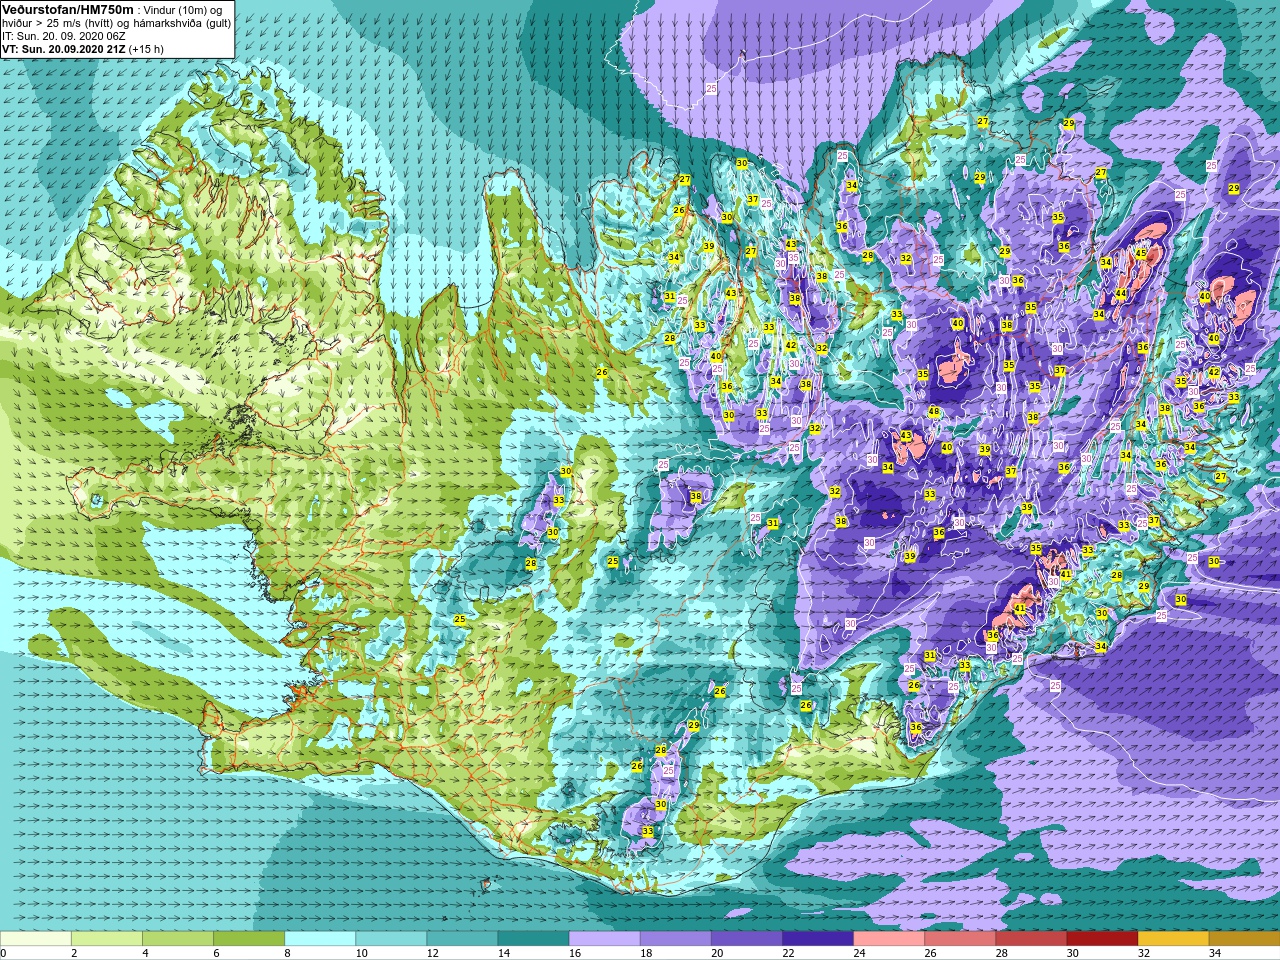This screenshot has height=960, width=1280.
Task: Click the 22–24 m/s dark indigo legend swatch
Action: point(817,939)
